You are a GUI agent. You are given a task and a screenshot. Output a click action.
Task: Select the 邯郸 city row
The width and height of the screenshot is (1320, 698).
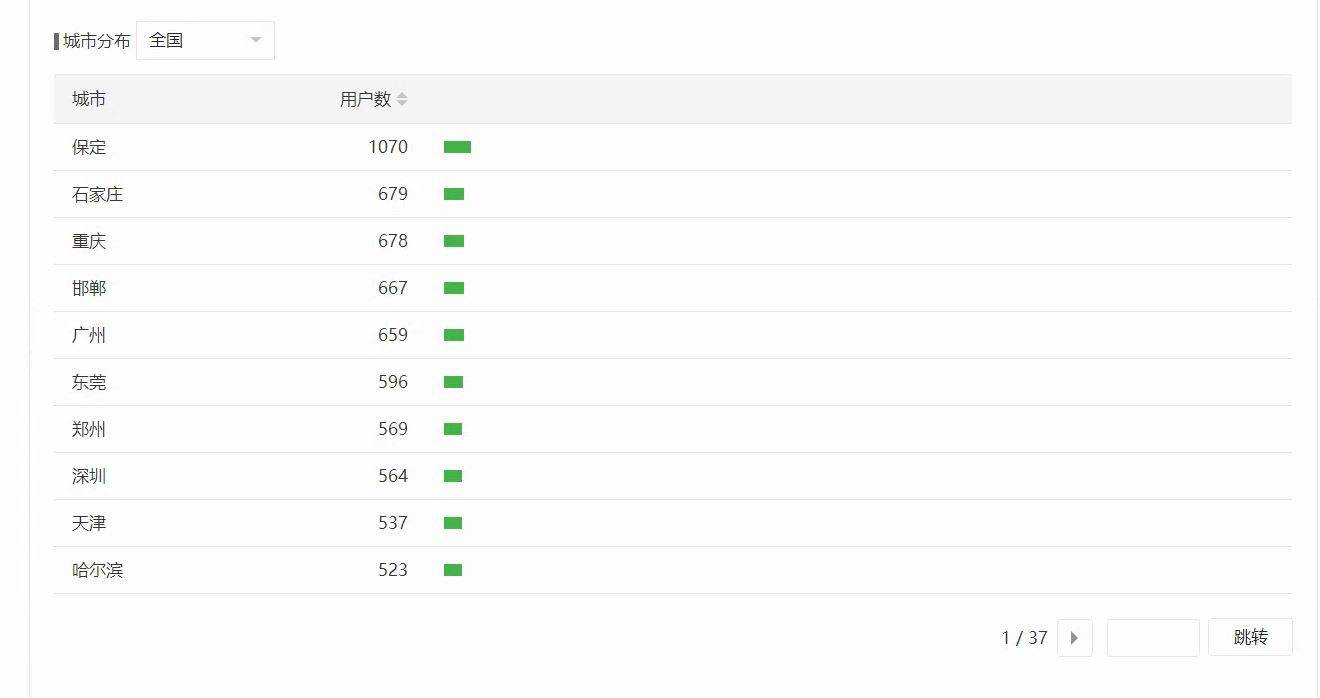coord(672,288)
